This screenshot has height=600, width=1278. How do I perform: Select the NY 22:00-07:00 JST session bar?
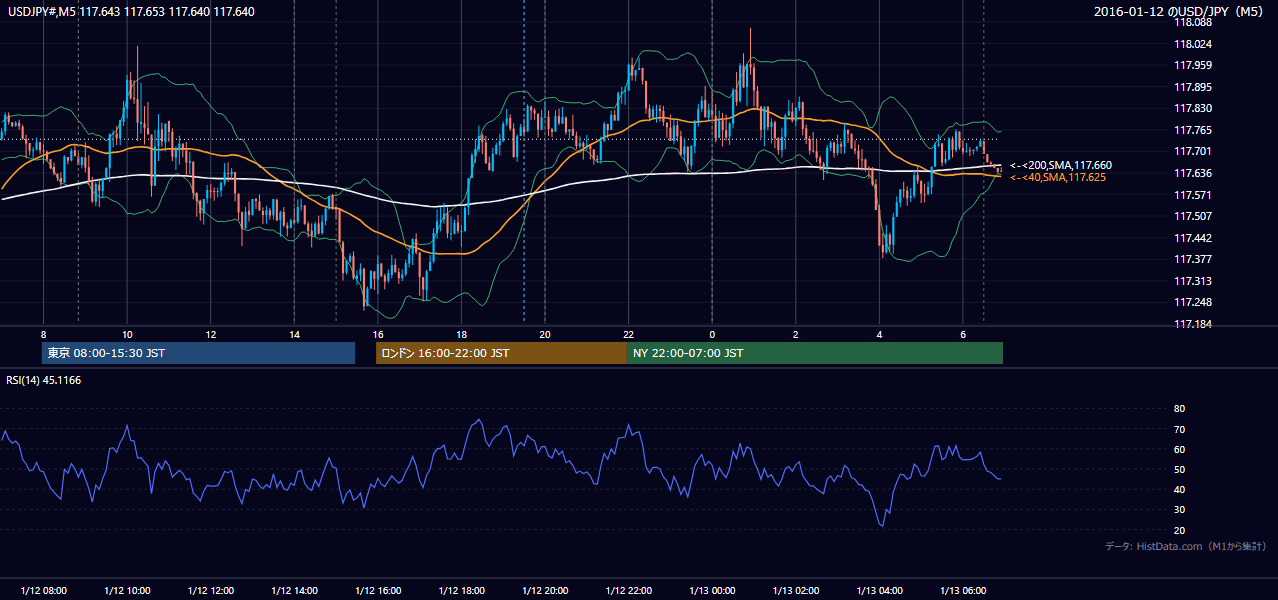point(815,353)
